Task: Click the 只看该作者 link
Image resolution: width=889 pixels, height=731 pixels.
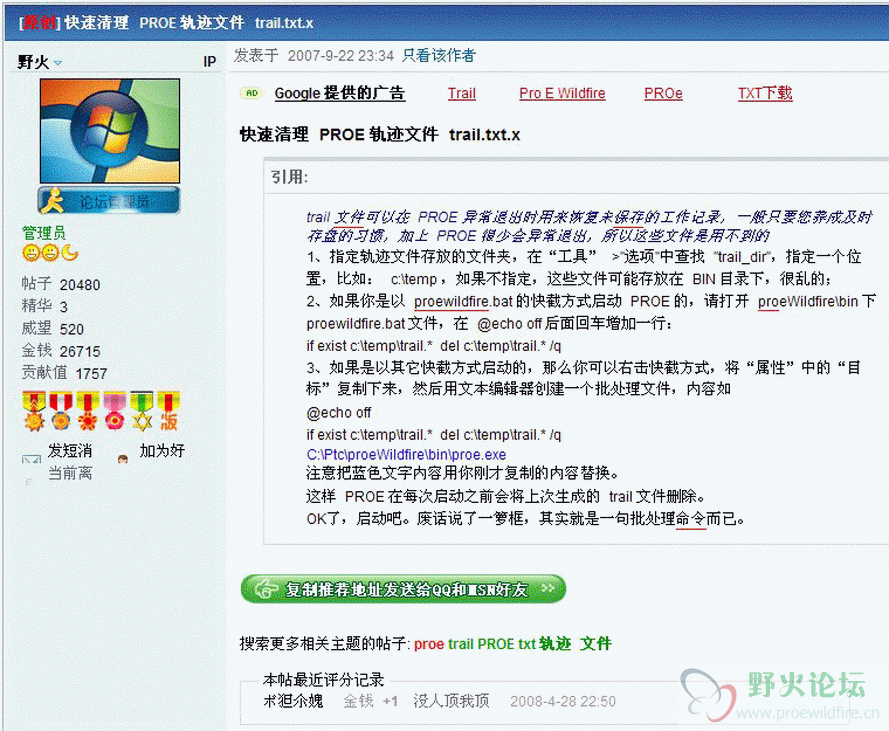Action: coord(439,56)
